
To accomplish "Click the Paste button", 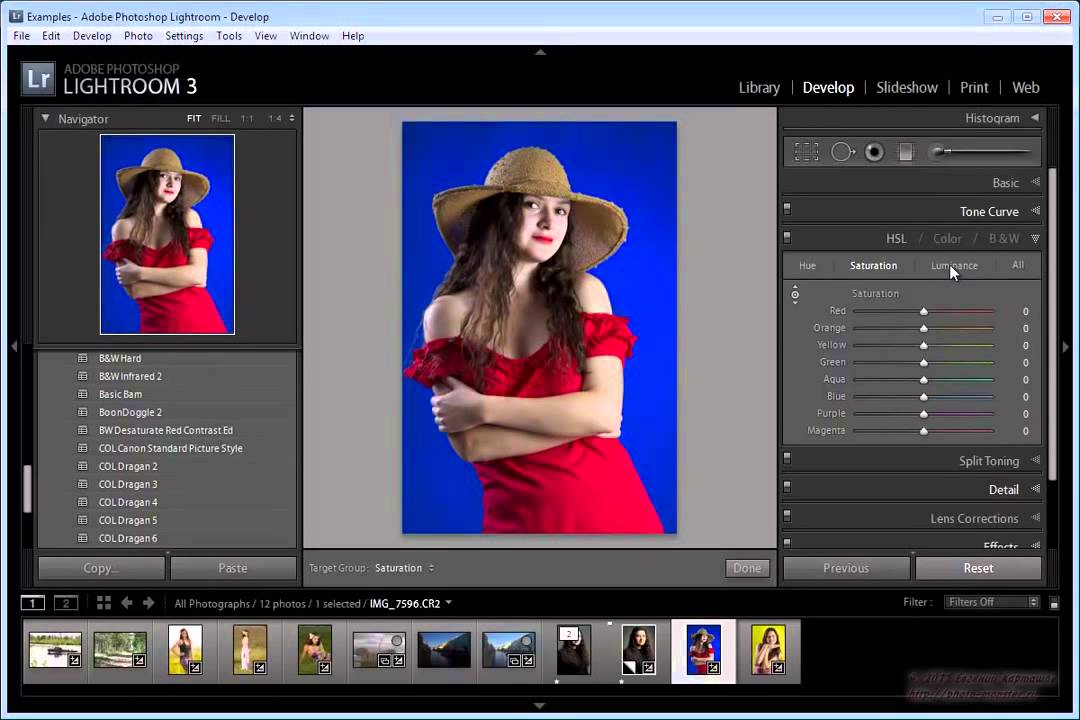I will [x=233, y=568].
